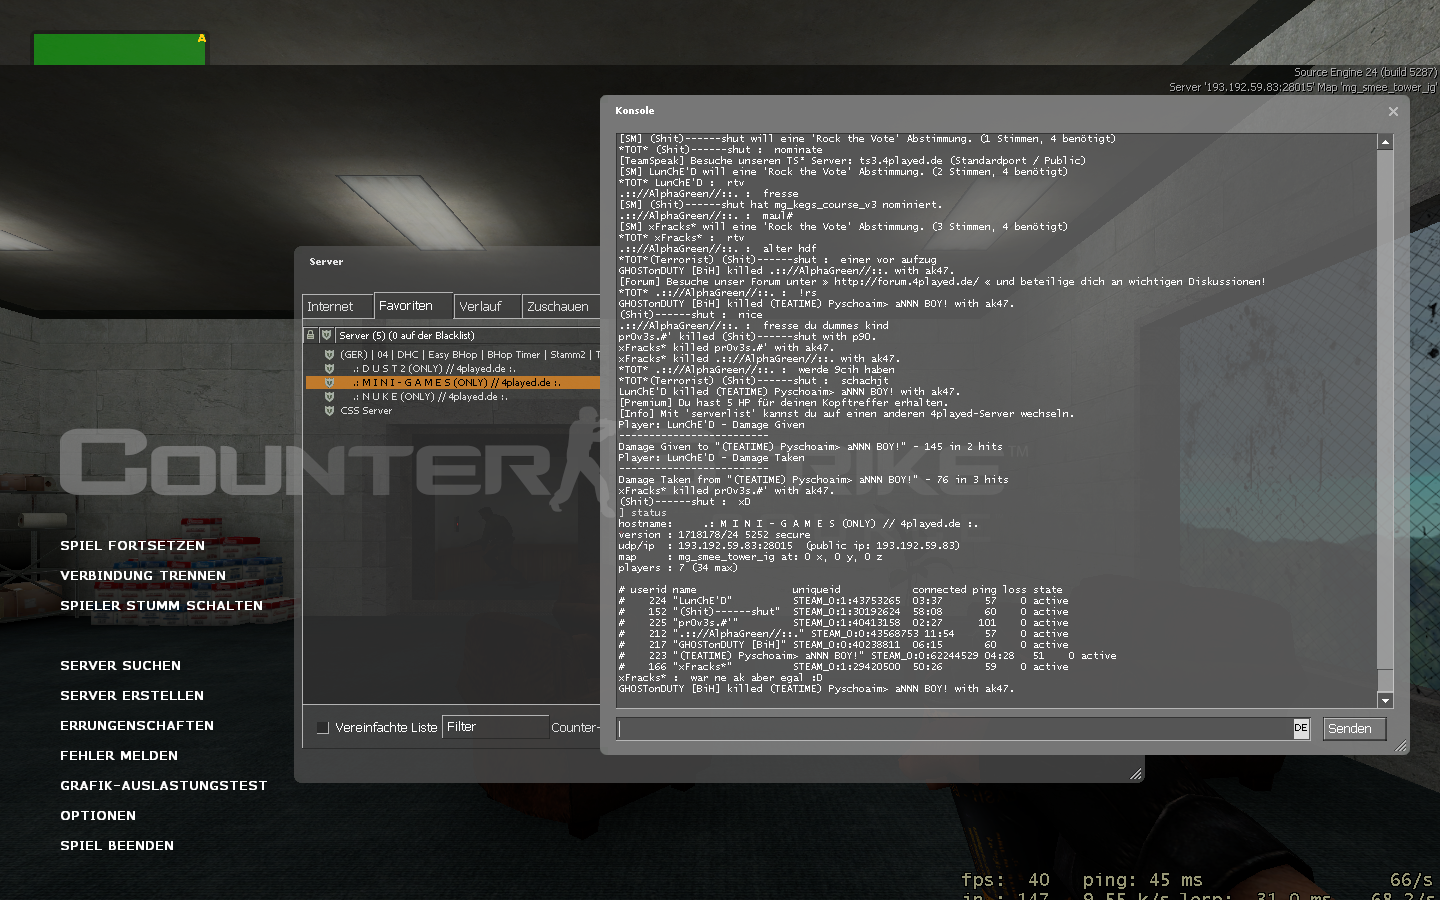Select the CSS Server row

[x=453, y=410]
